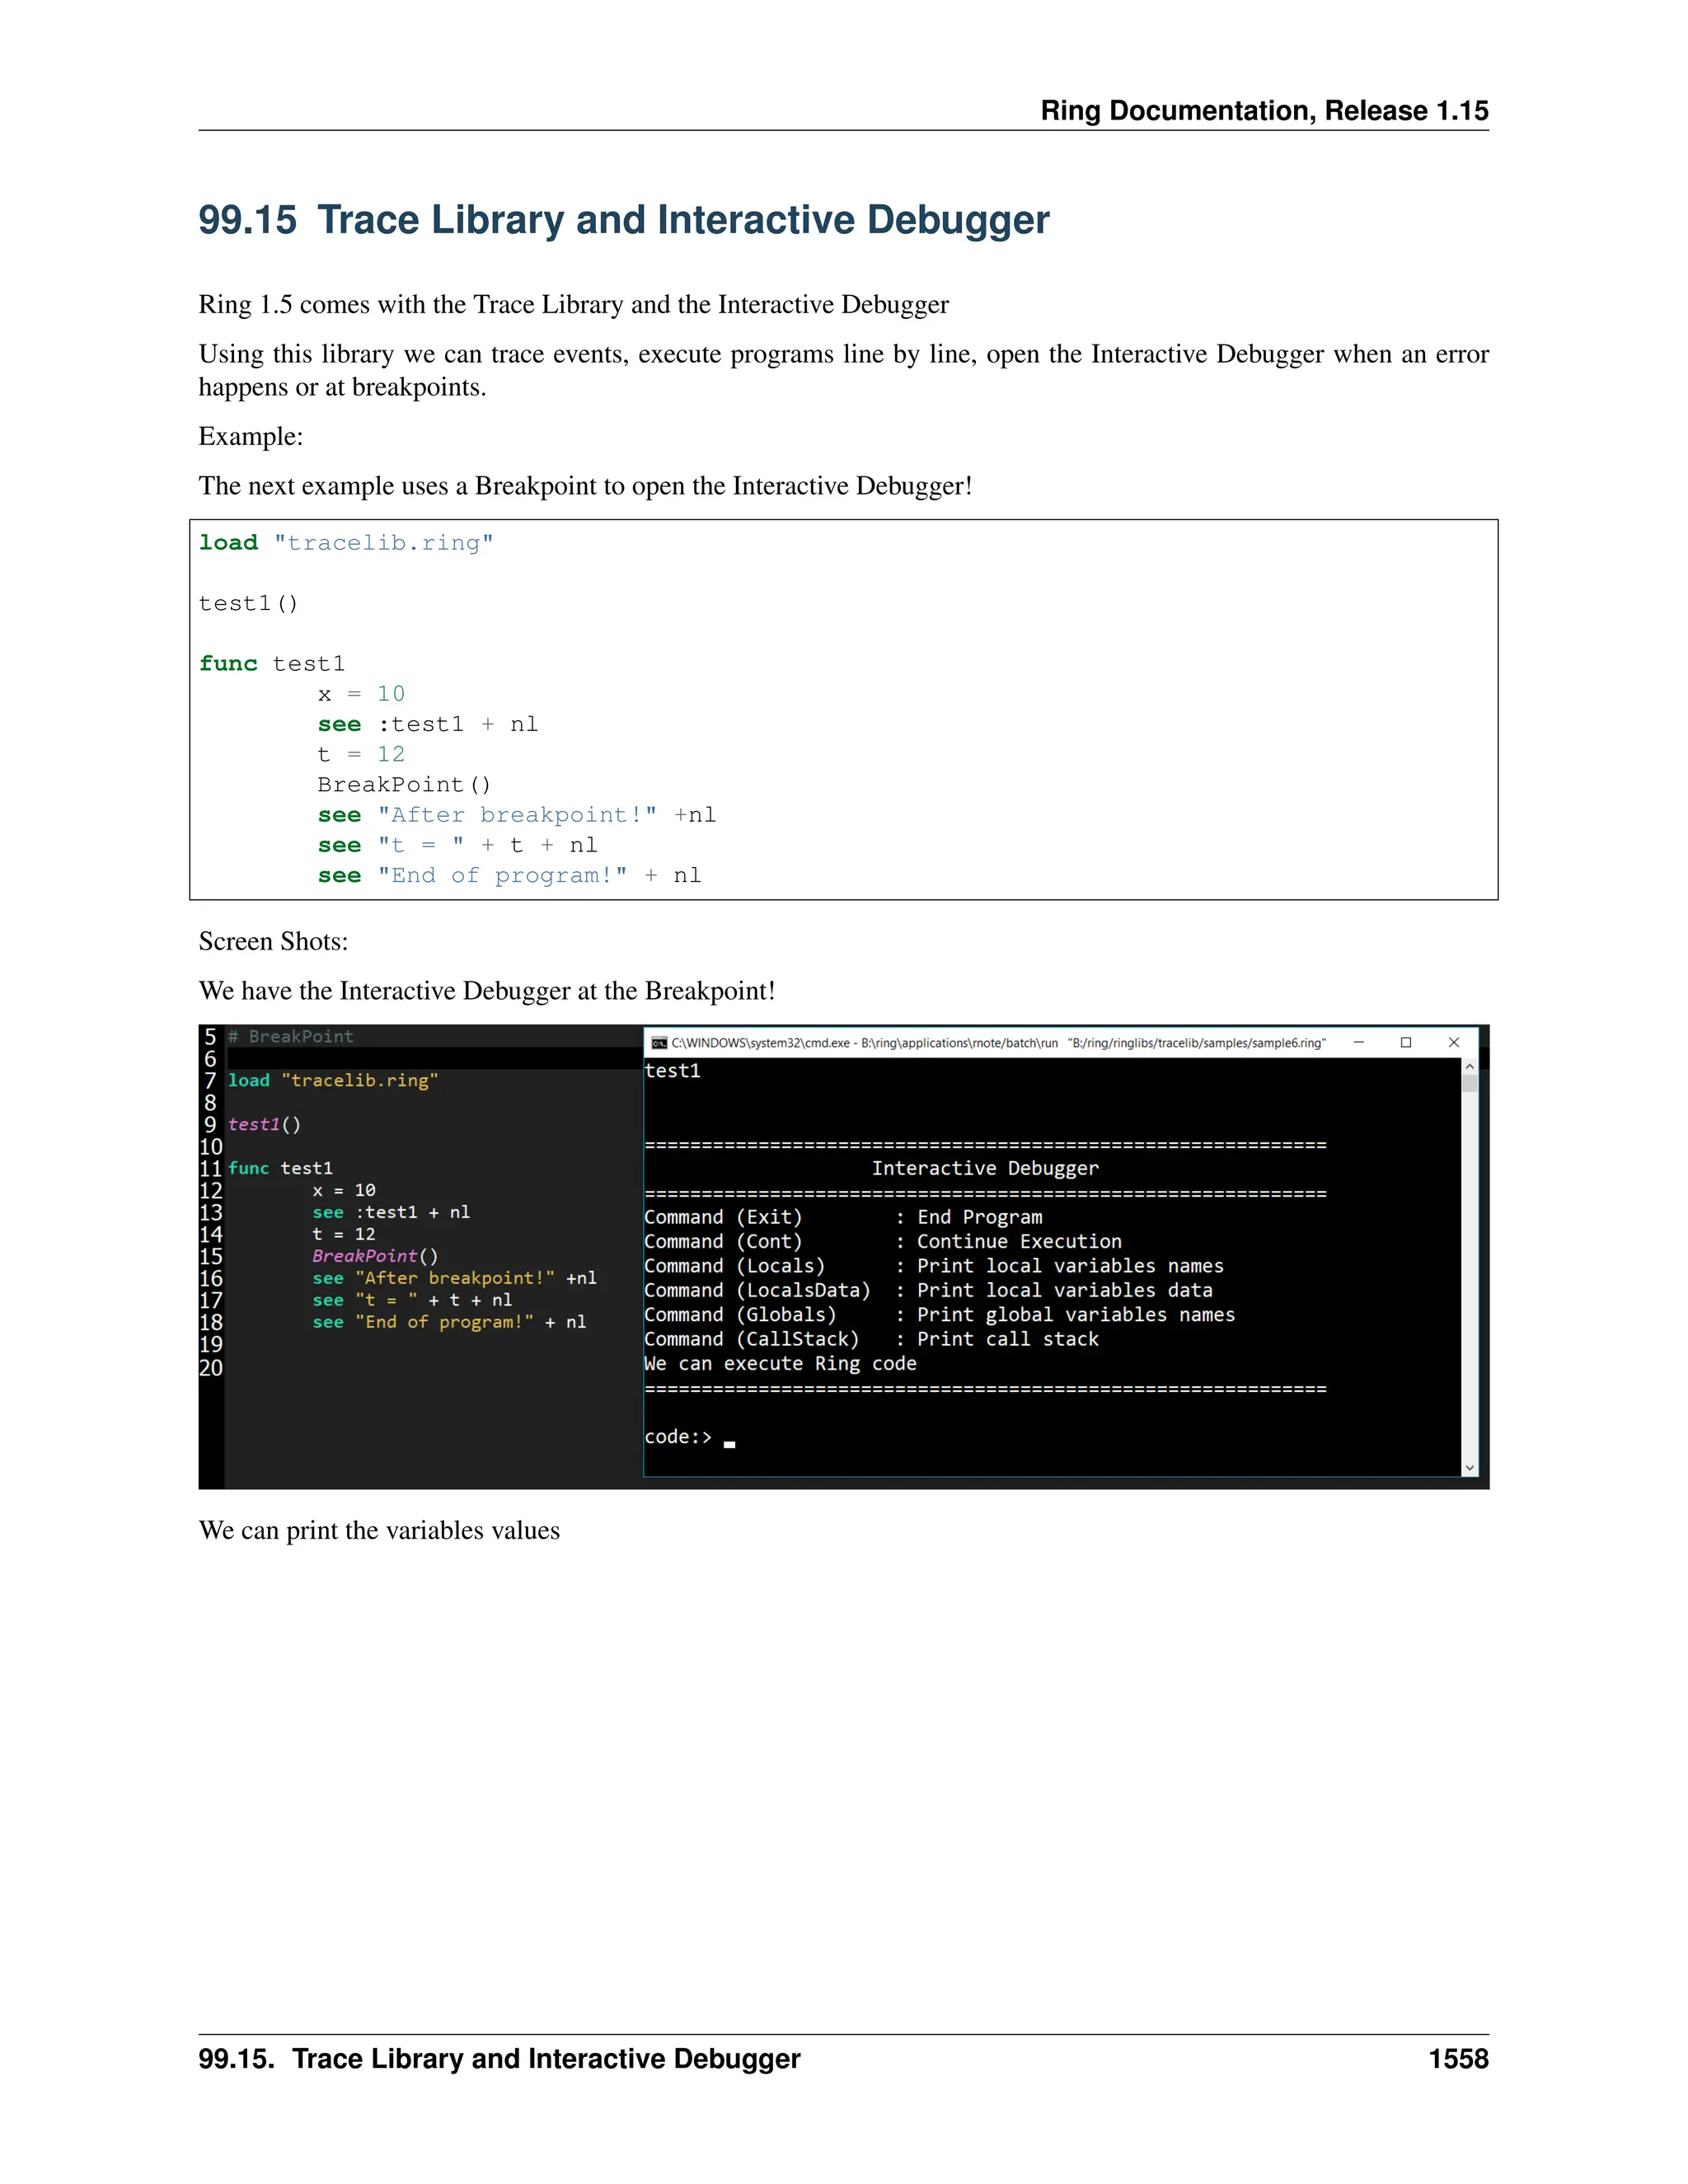Click page number 1558 in the footer
The height and width of the screenshot is (2184, 1688).
click(x=1458, y=2059)
